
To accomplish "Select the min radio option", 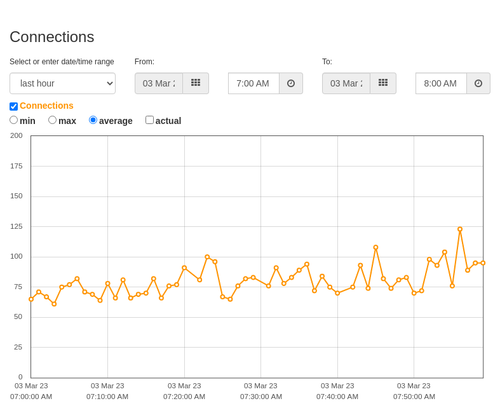I will tap(14, 120).
